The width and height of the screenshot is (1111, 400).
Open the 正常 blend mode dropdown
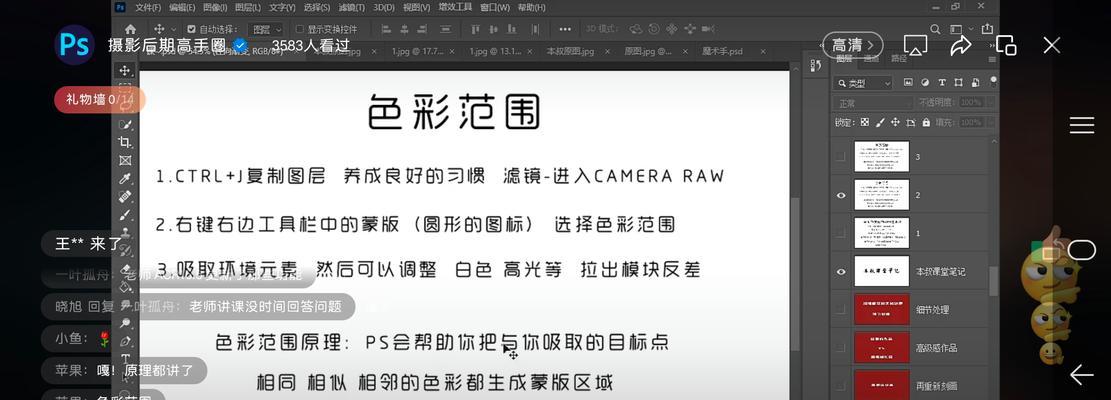873,103
